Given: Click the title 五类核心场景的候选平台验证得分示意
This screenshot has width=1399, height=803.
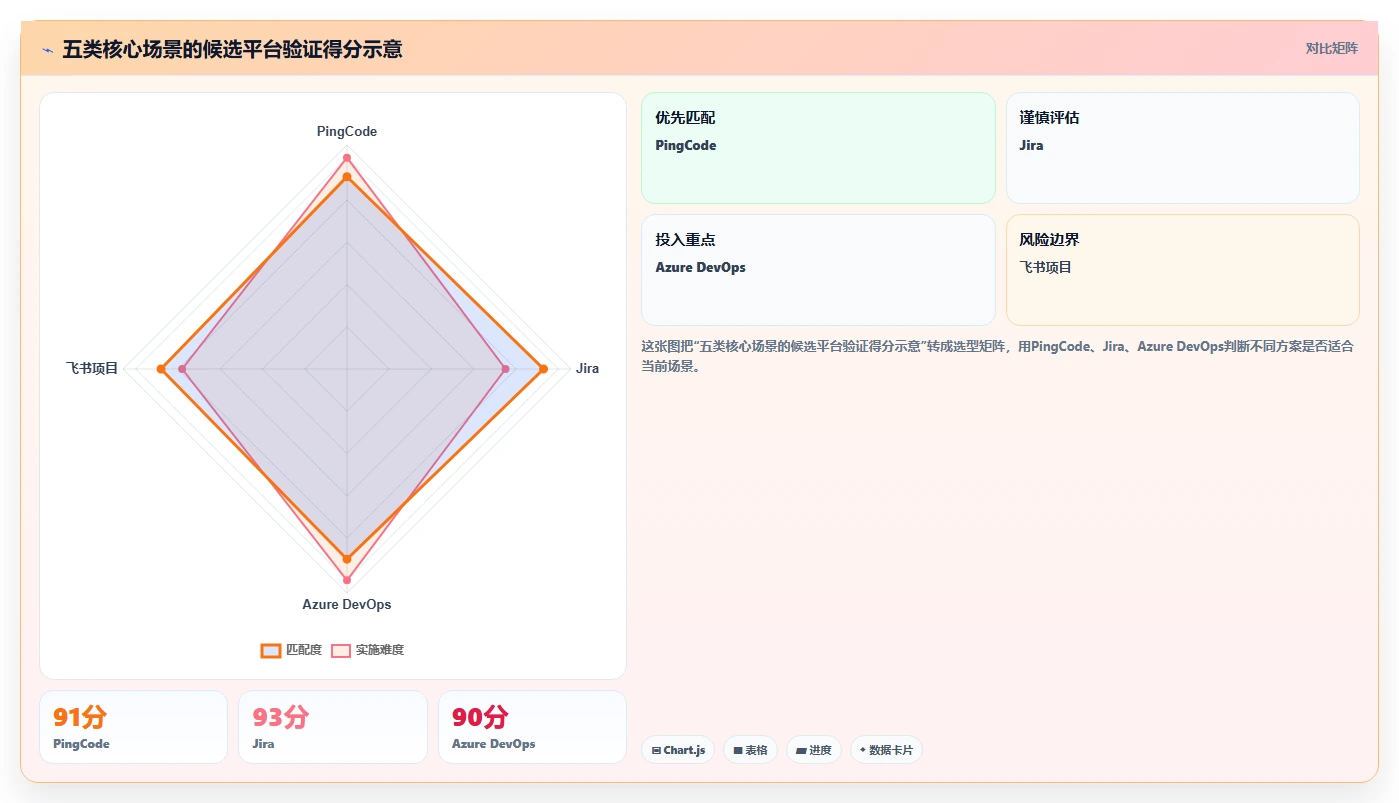Looking at the screenshot, I should pyautogui.click(x=232, y=49).
